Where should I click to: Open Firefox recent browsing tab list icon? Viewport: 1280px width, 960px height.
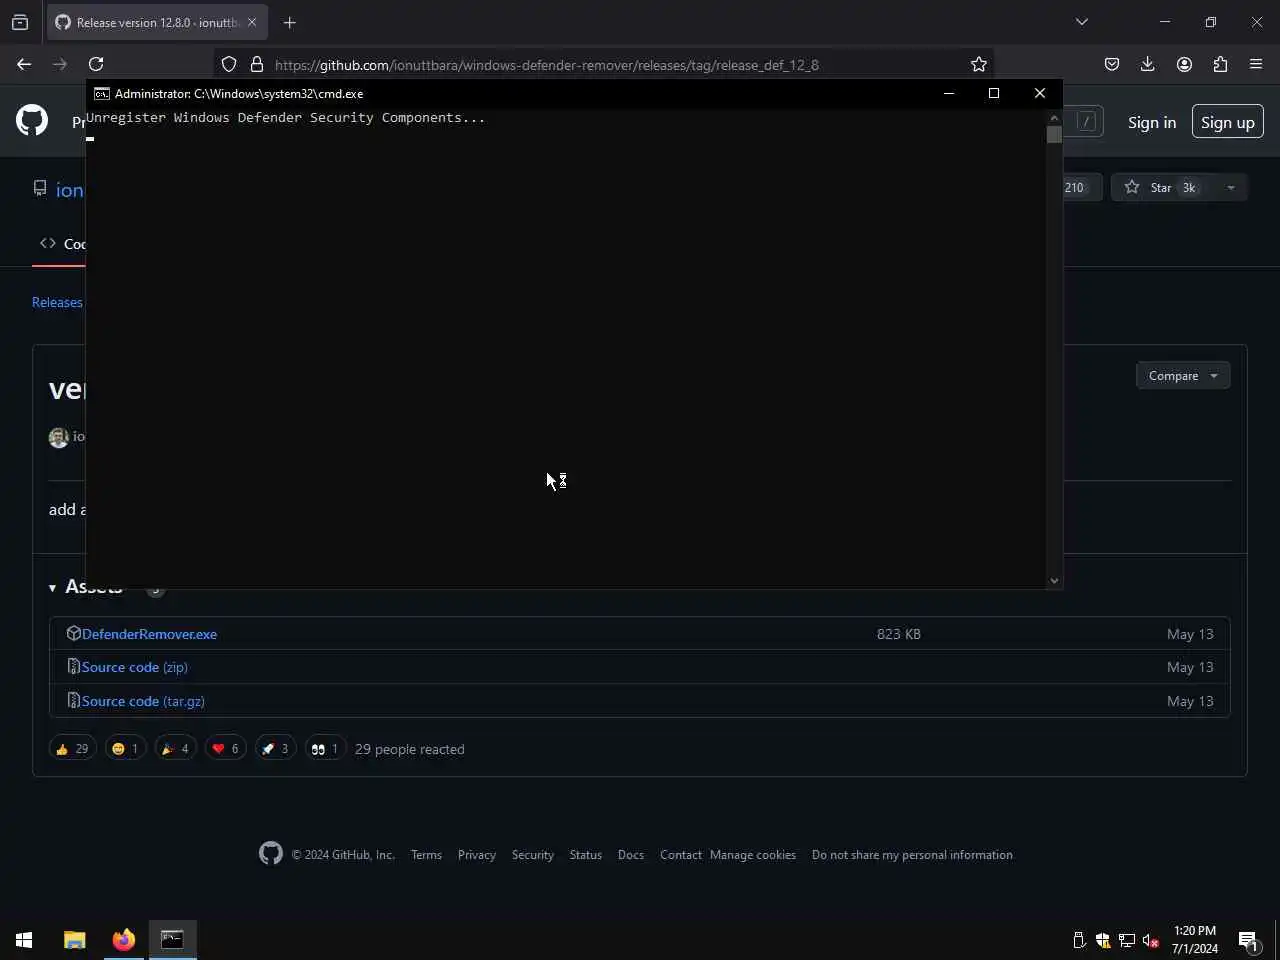pos(20,22)
